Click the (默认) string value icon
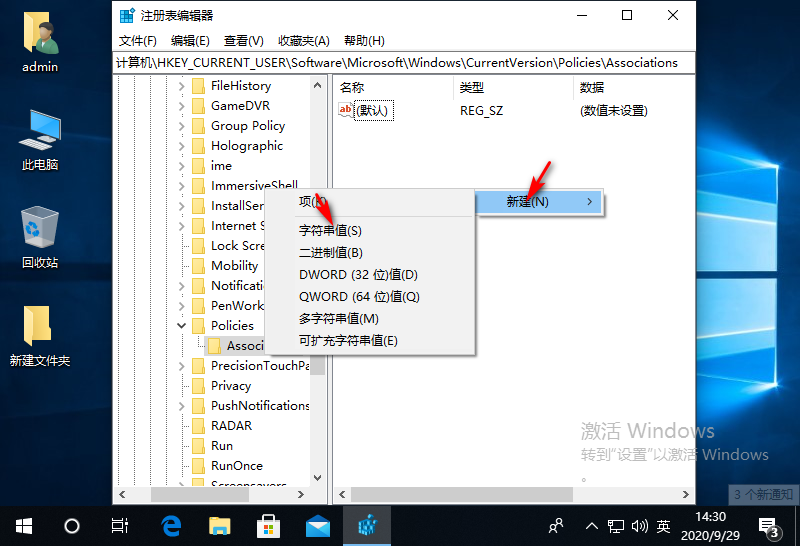Image resolution: width=800 pixels, height=546 pixels. [x=345, y=110]
